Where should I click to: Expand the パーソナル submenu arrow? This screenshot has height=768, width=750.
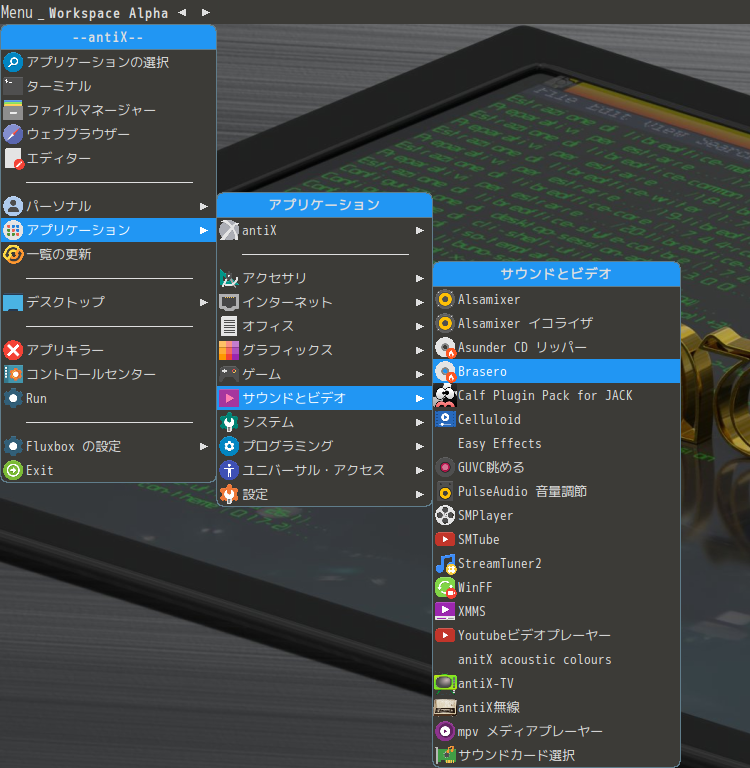click(x=203, y=207)
